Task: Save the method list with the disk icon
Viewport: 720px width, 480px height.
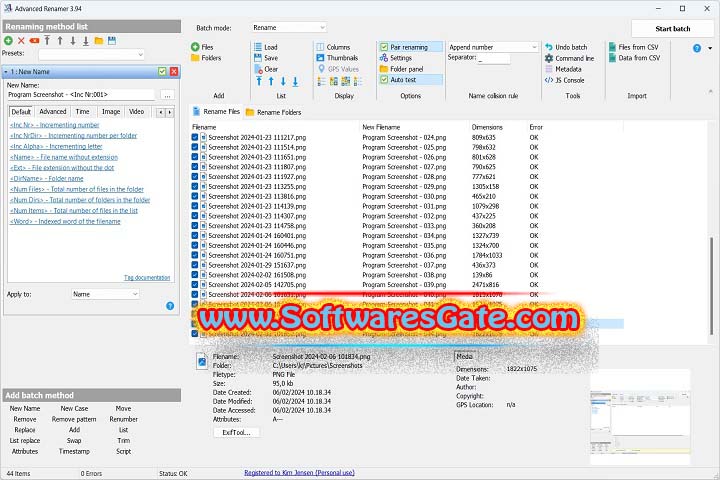Action: pos(112,40)
